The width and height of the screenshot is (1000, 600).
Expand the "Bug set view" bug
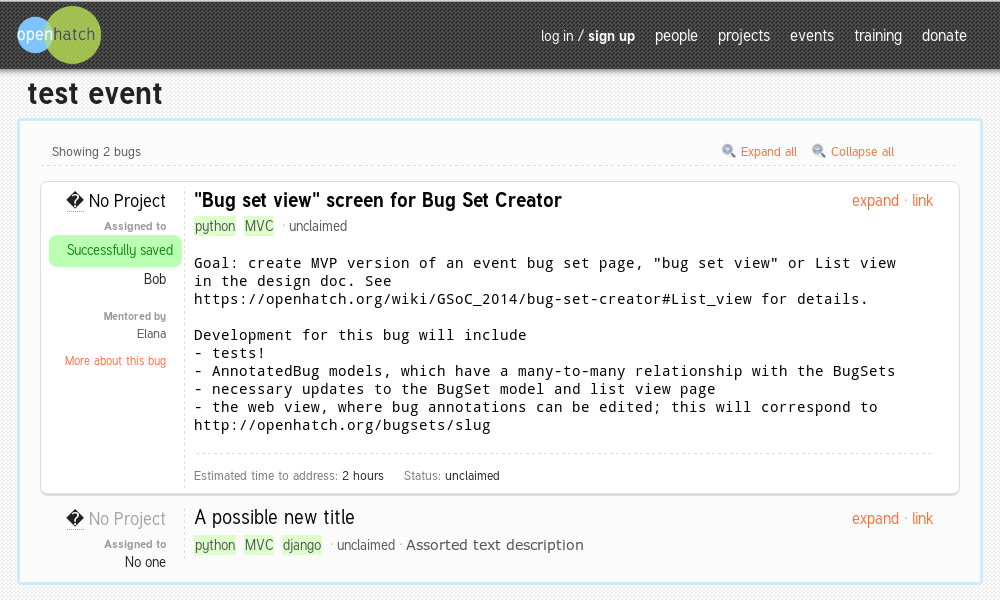875,201
